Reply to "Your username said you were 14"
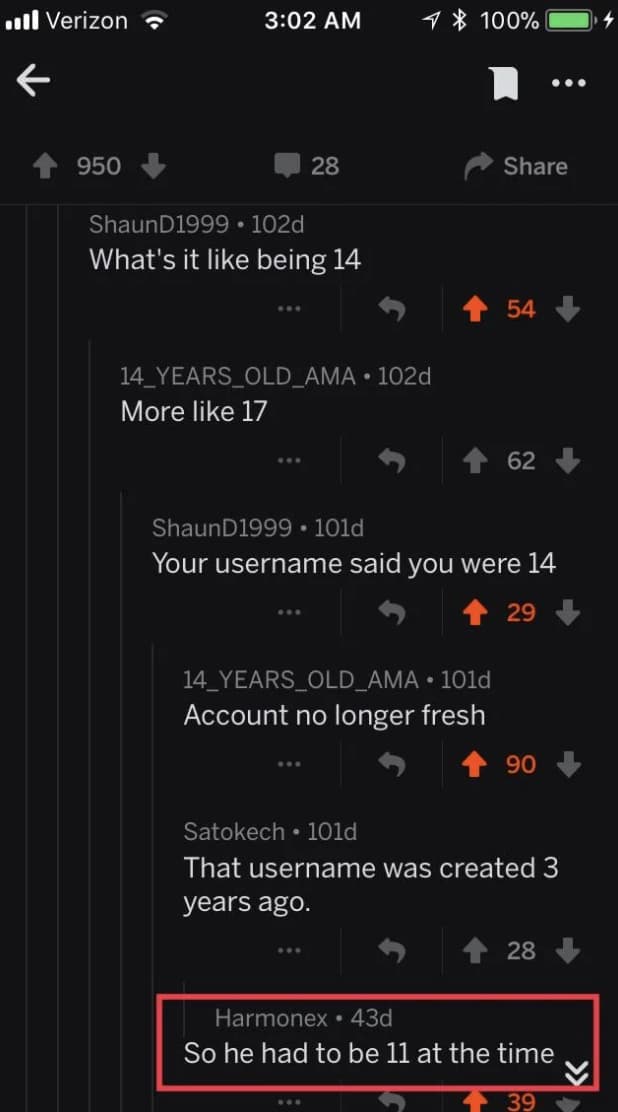618x1112 pixels. [x=393, y=612]
